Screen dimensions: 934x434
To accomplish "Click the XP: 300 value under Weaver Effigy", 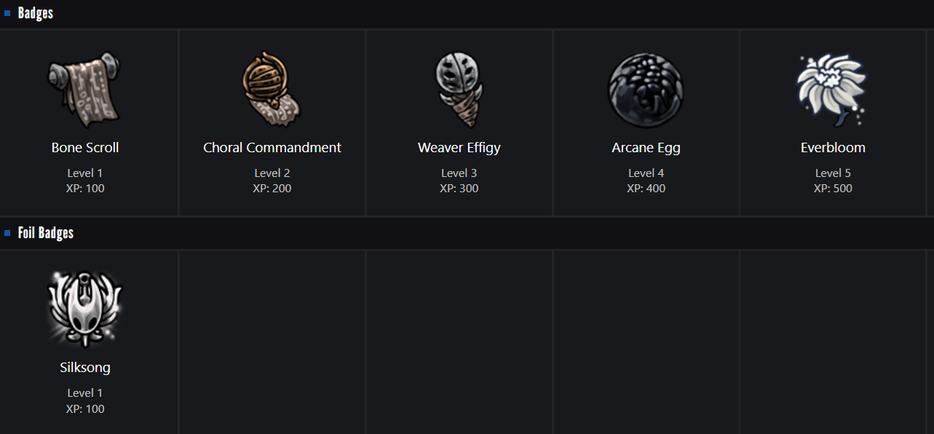I will click(459, 188).
